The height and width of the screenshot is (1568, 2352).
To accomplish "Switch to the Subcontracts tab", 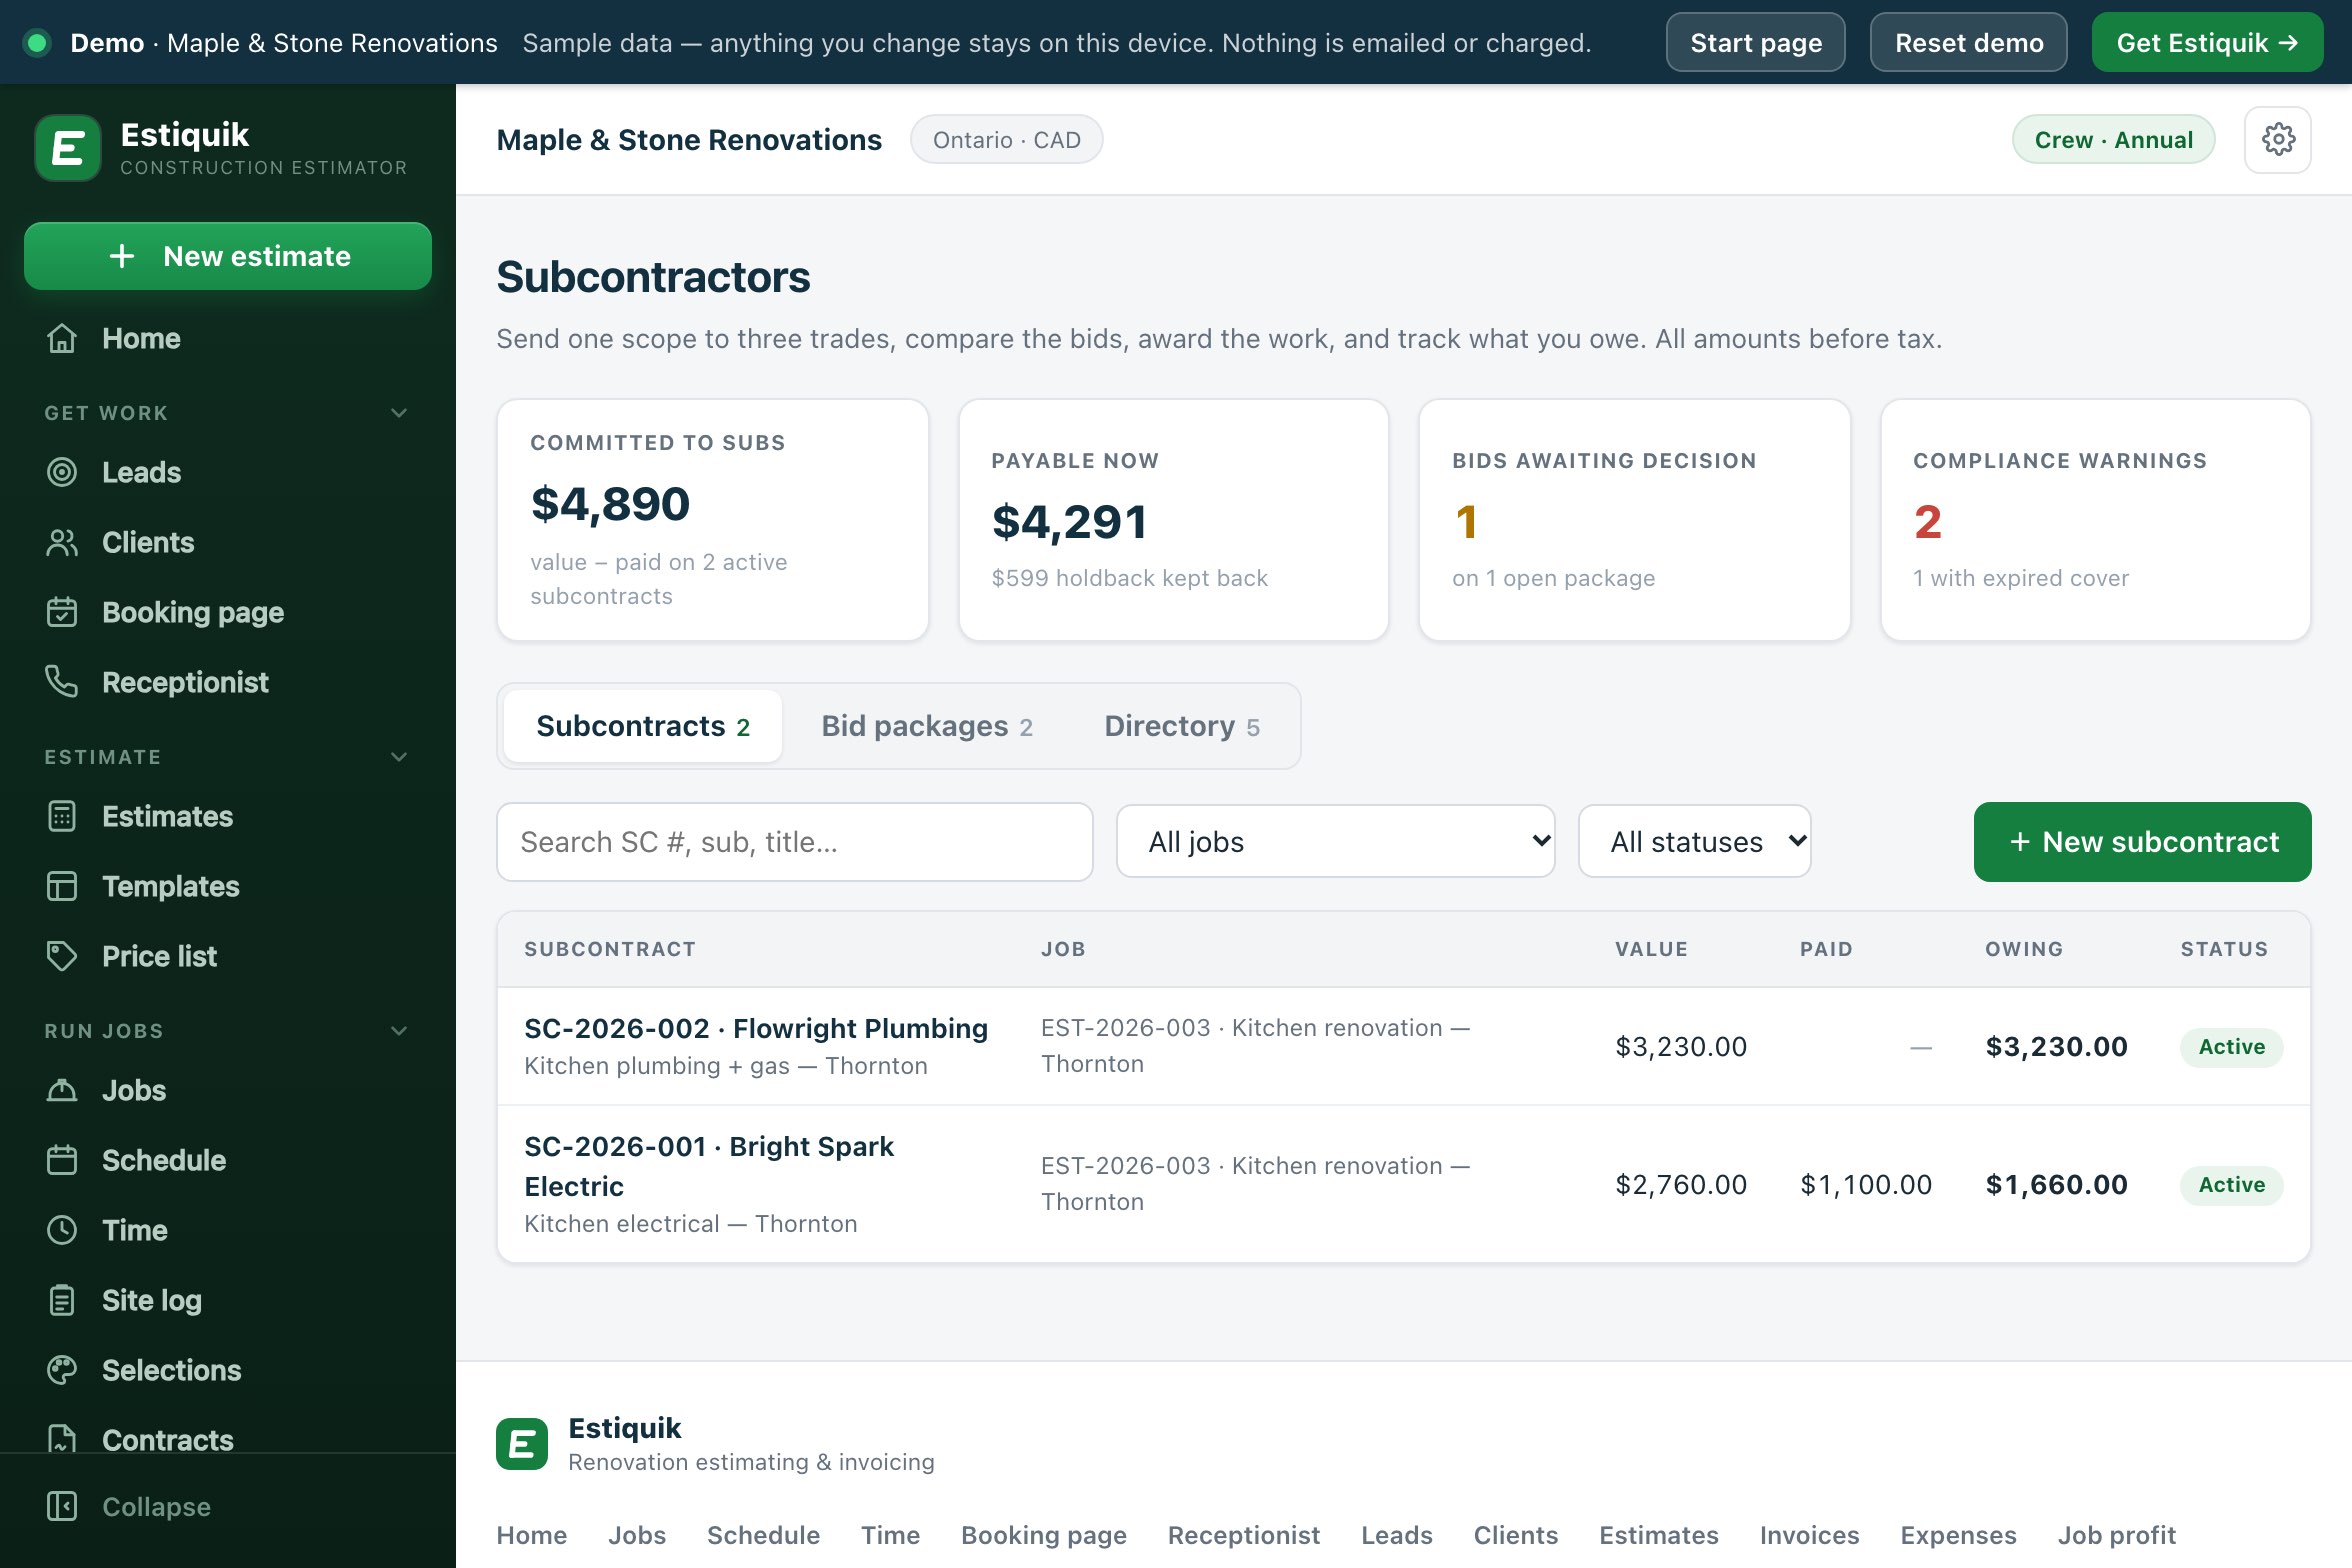I will click(x=643, y=726).
